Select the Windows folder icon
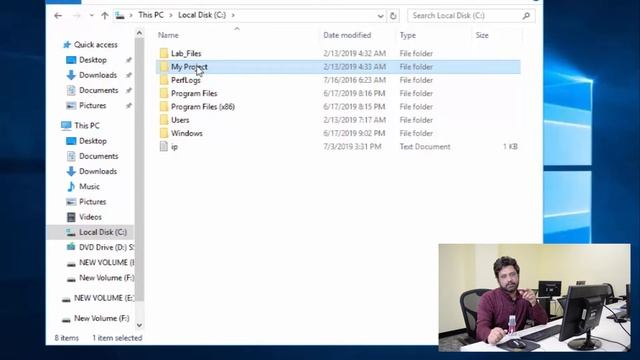640x360 pixels. pyautogui.click(x=164, y=133)
